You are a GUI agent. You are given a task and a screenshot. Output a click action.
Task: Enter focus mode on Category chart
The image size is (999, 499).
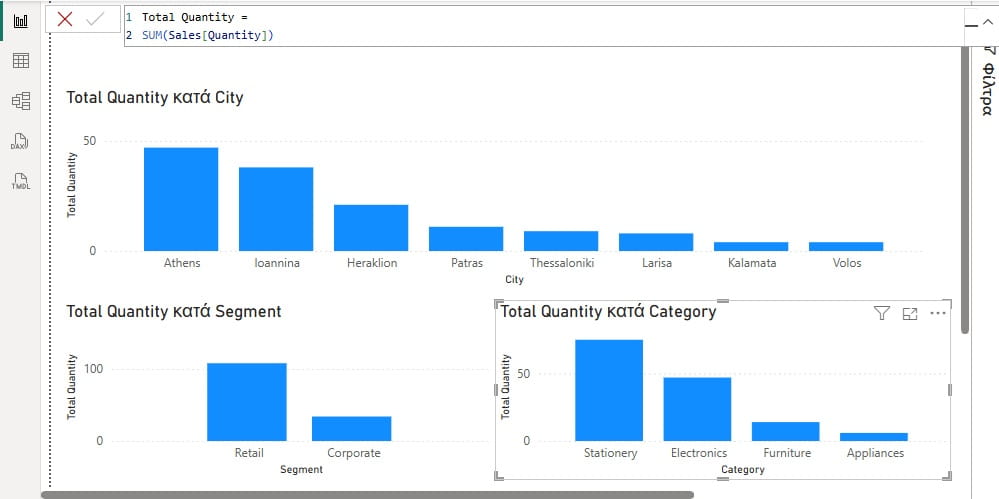[x=910, y=314]
